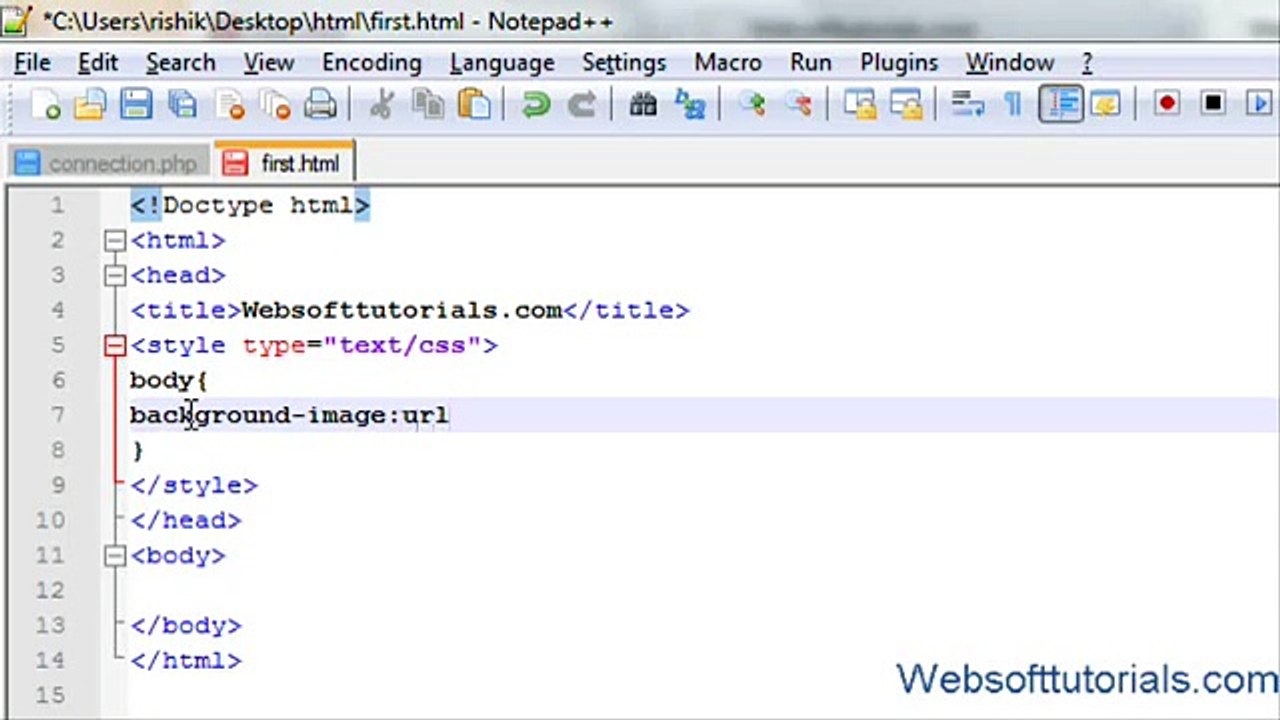This screenshot has width=1280, height=720.
Task: Open the Plugins menu
Action: coord(899,62)
